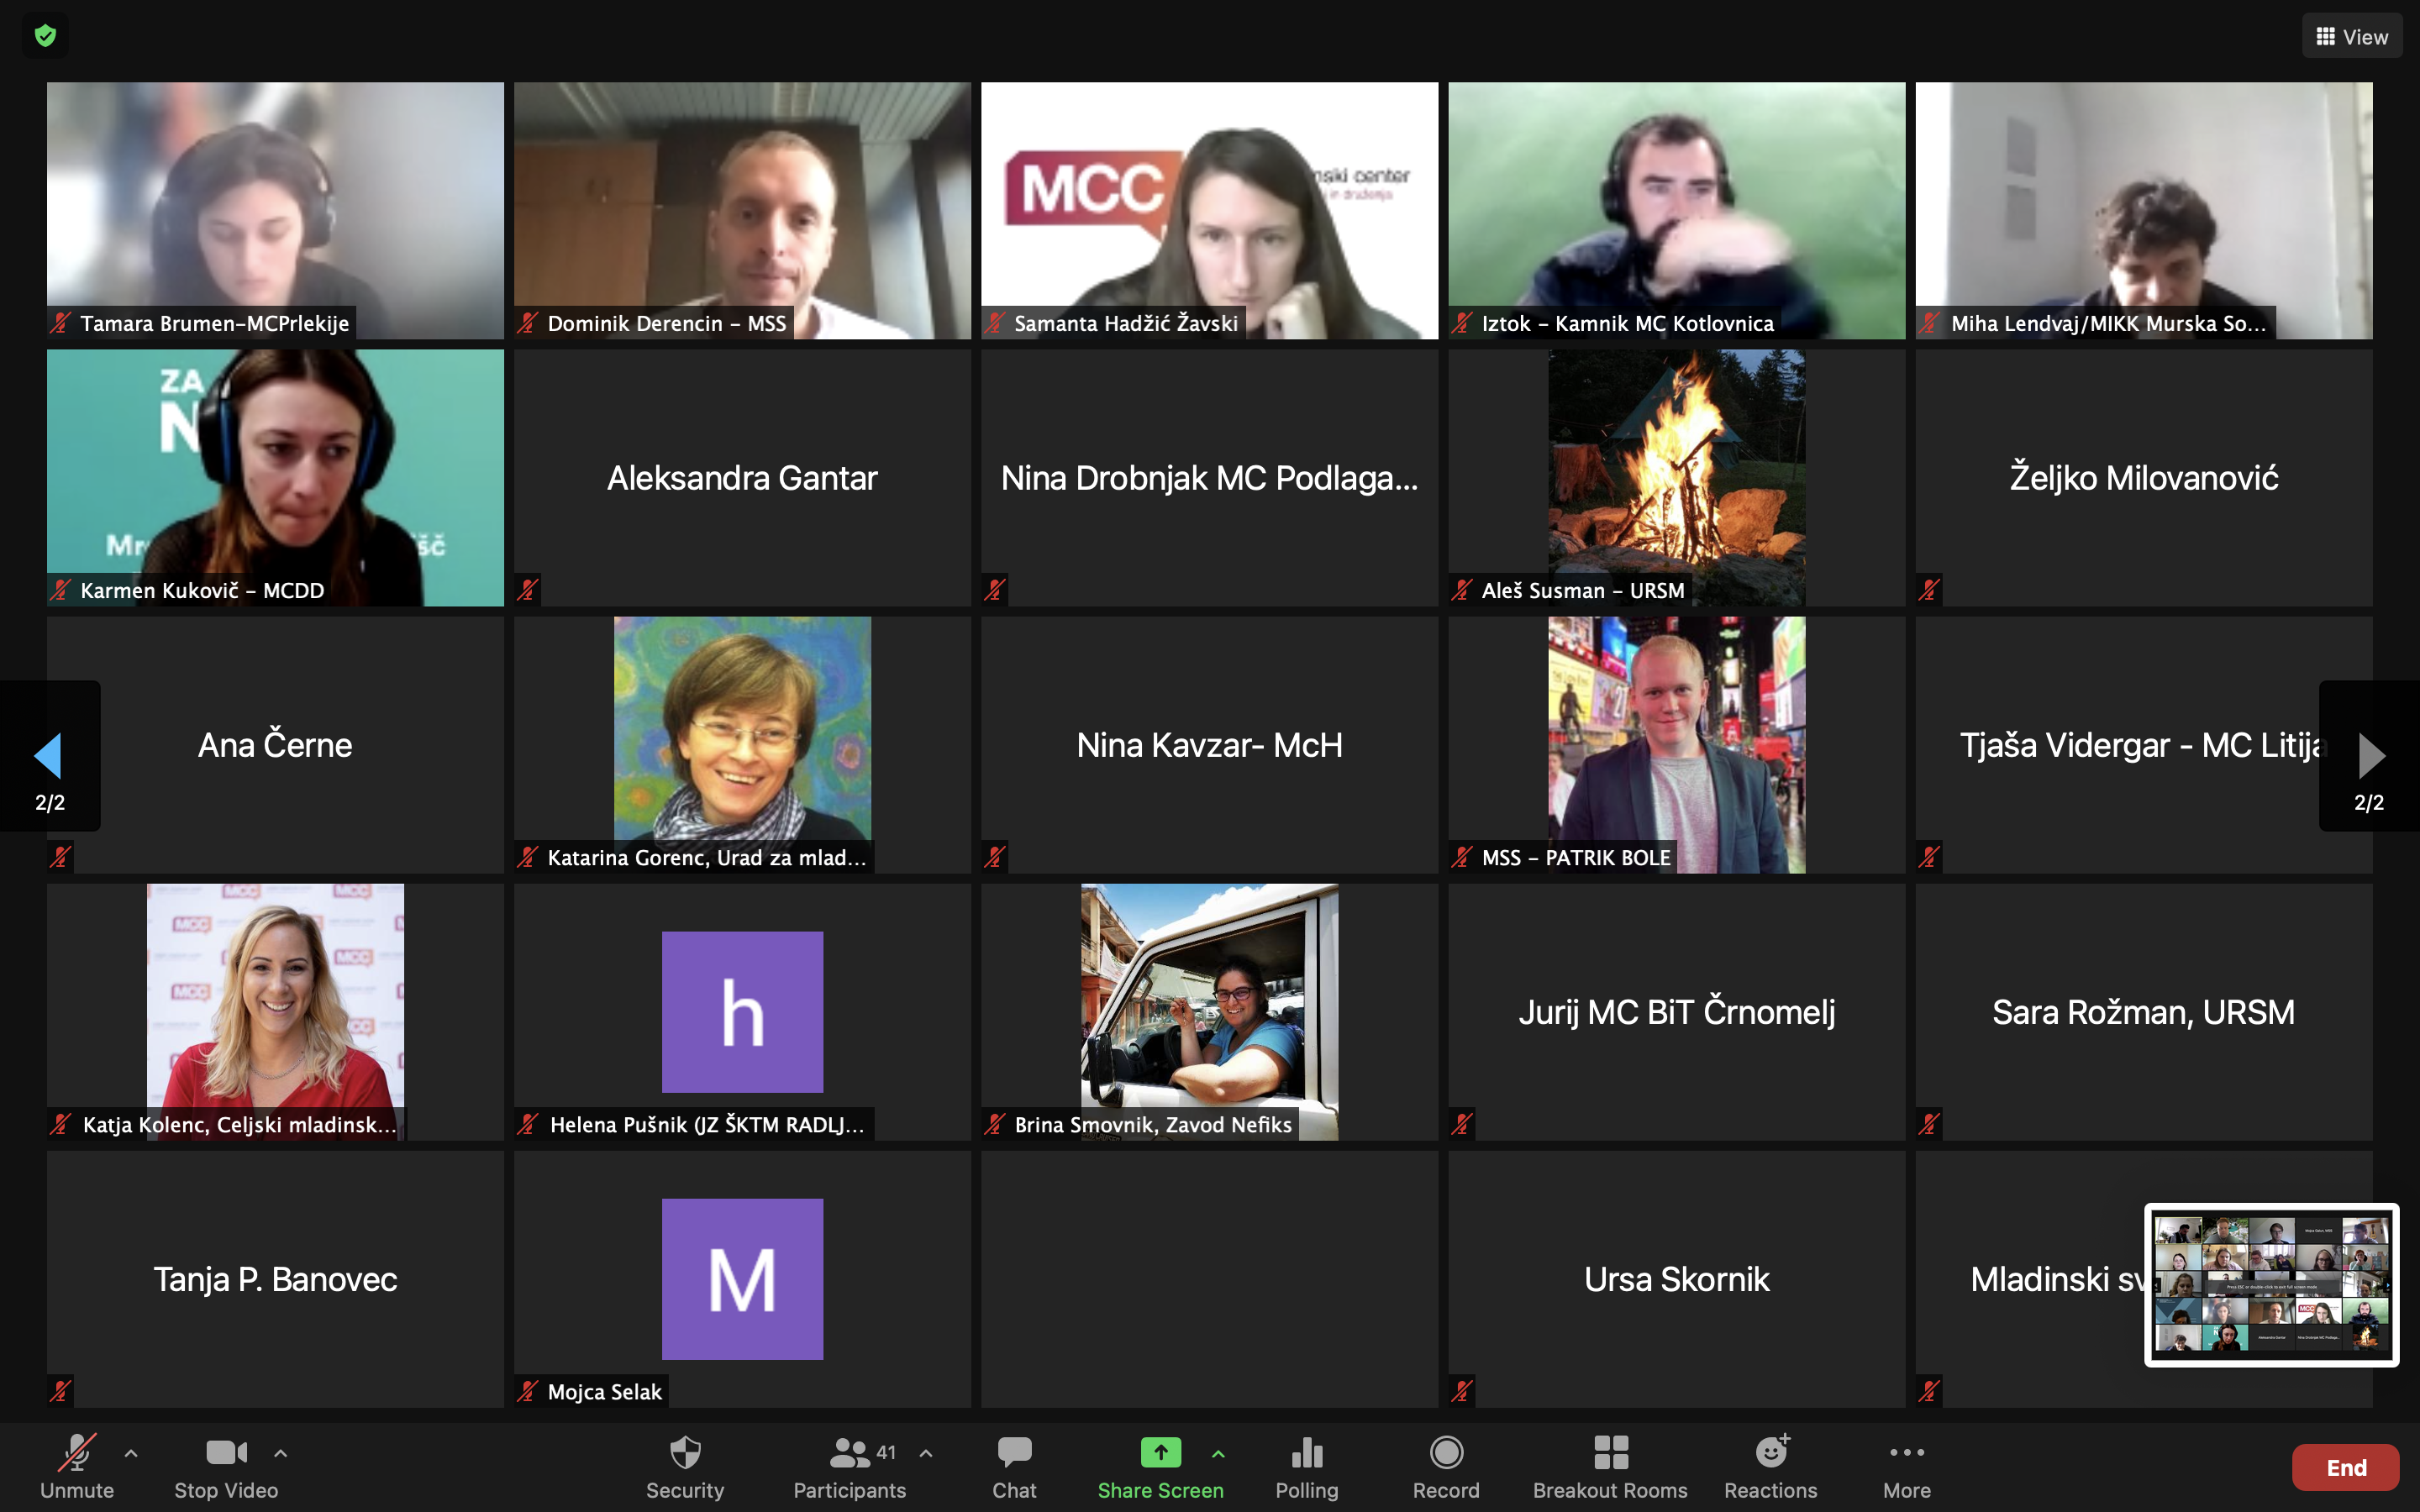Expand video options arrow beside Stop Video
Screen dimensions: 2420x1512
click(281, 1453)
